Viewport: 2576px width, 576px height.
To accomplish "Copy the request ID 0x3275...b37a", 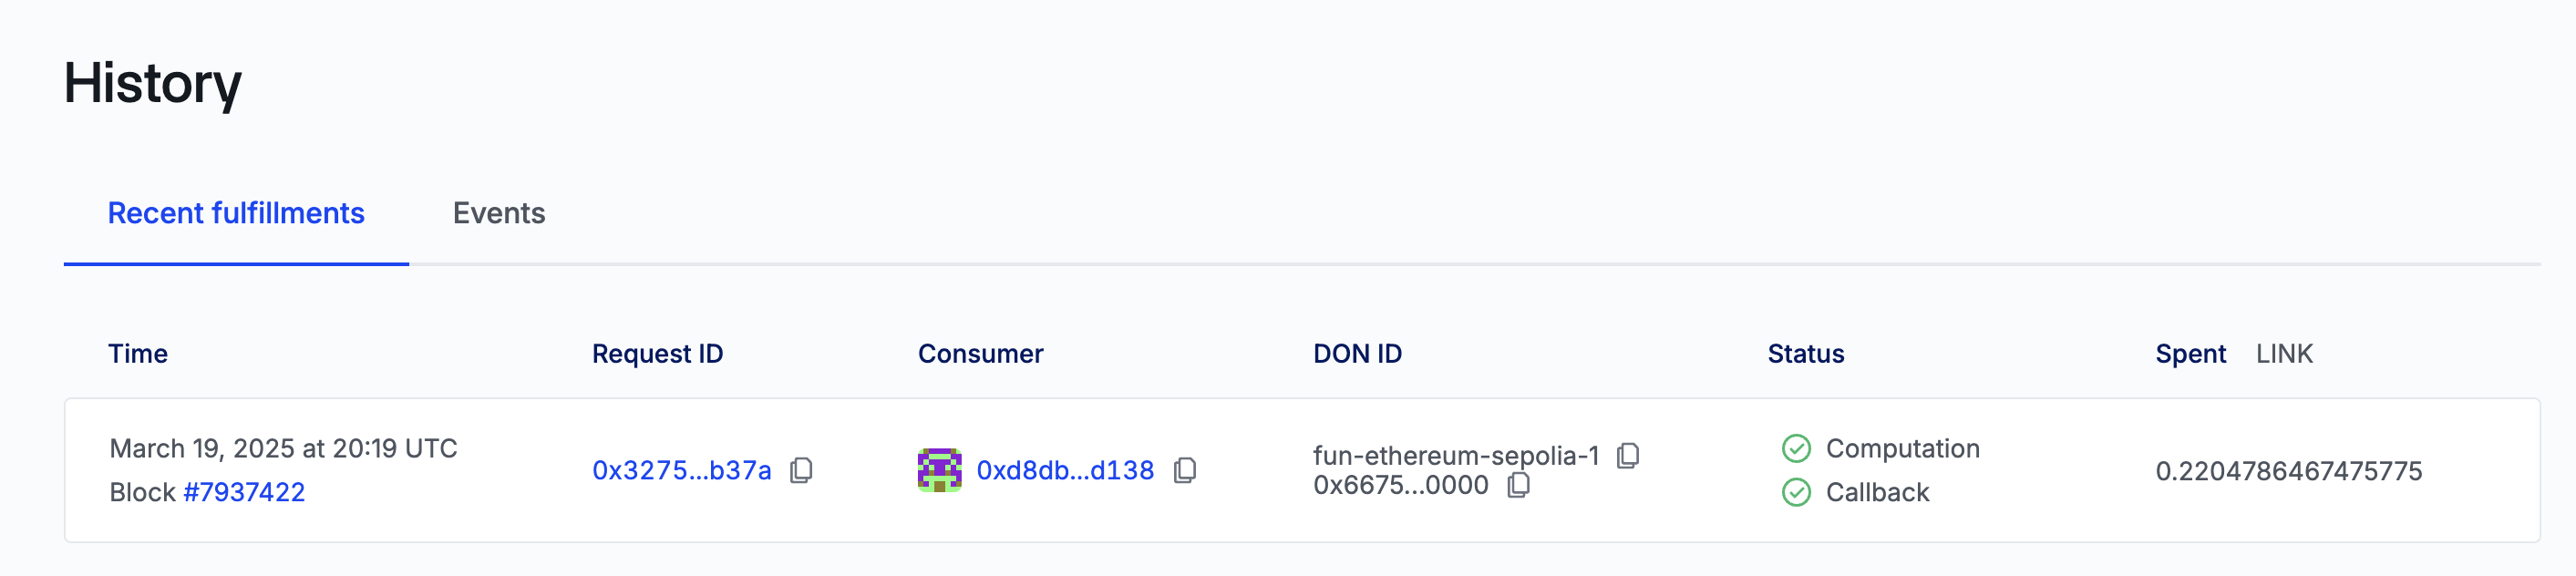I will point(801,470).
